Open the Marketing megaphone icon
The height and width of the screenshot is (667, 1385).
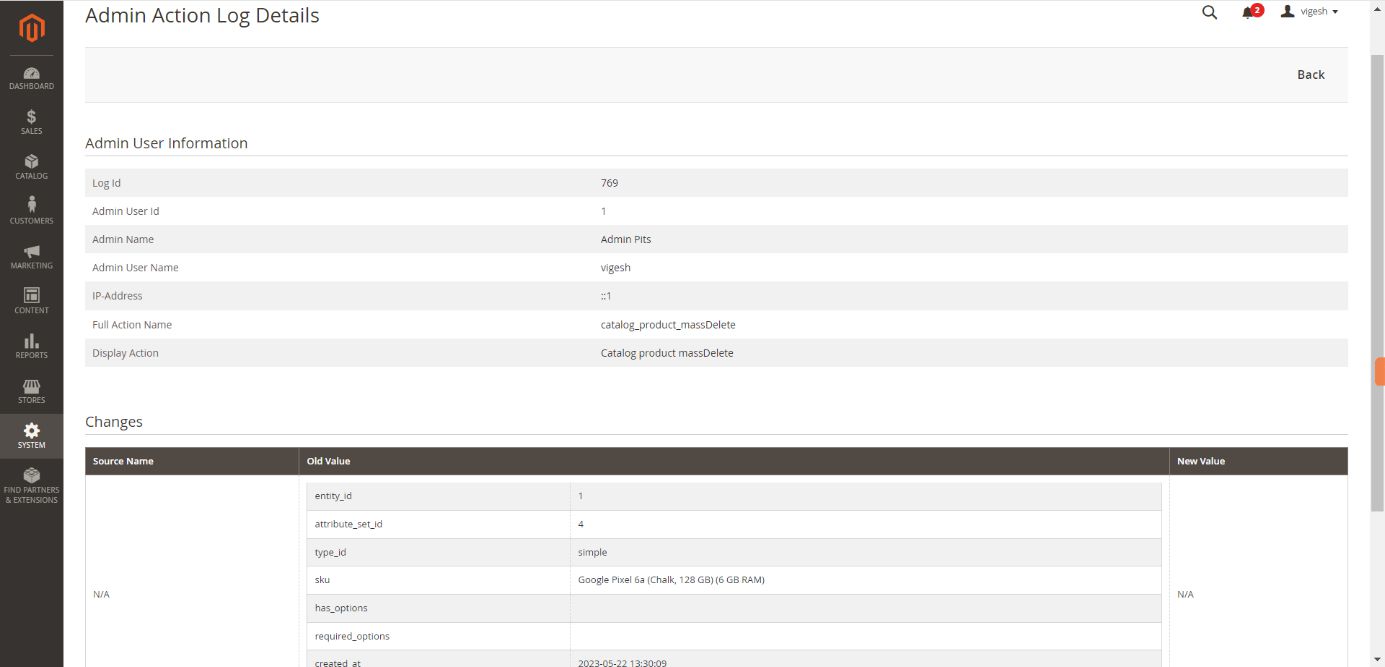31,256
